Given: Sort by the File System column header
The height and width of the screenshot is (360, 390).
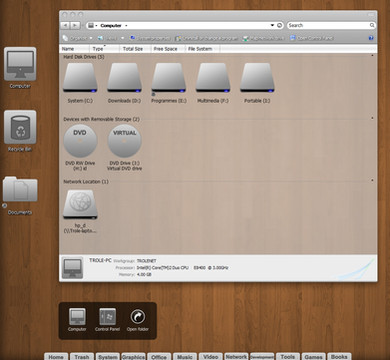Looking at the screenshot, I should 202,49.
